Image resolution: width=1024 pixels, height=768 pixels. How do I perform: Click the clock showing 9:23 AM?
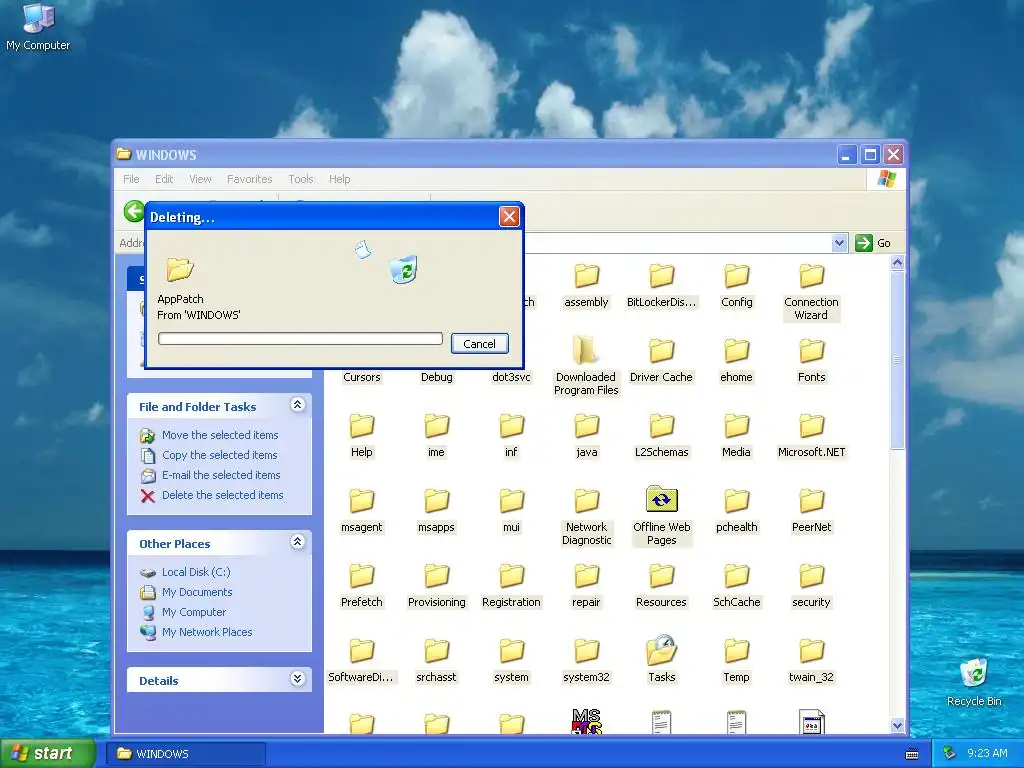tap(987, 753)
